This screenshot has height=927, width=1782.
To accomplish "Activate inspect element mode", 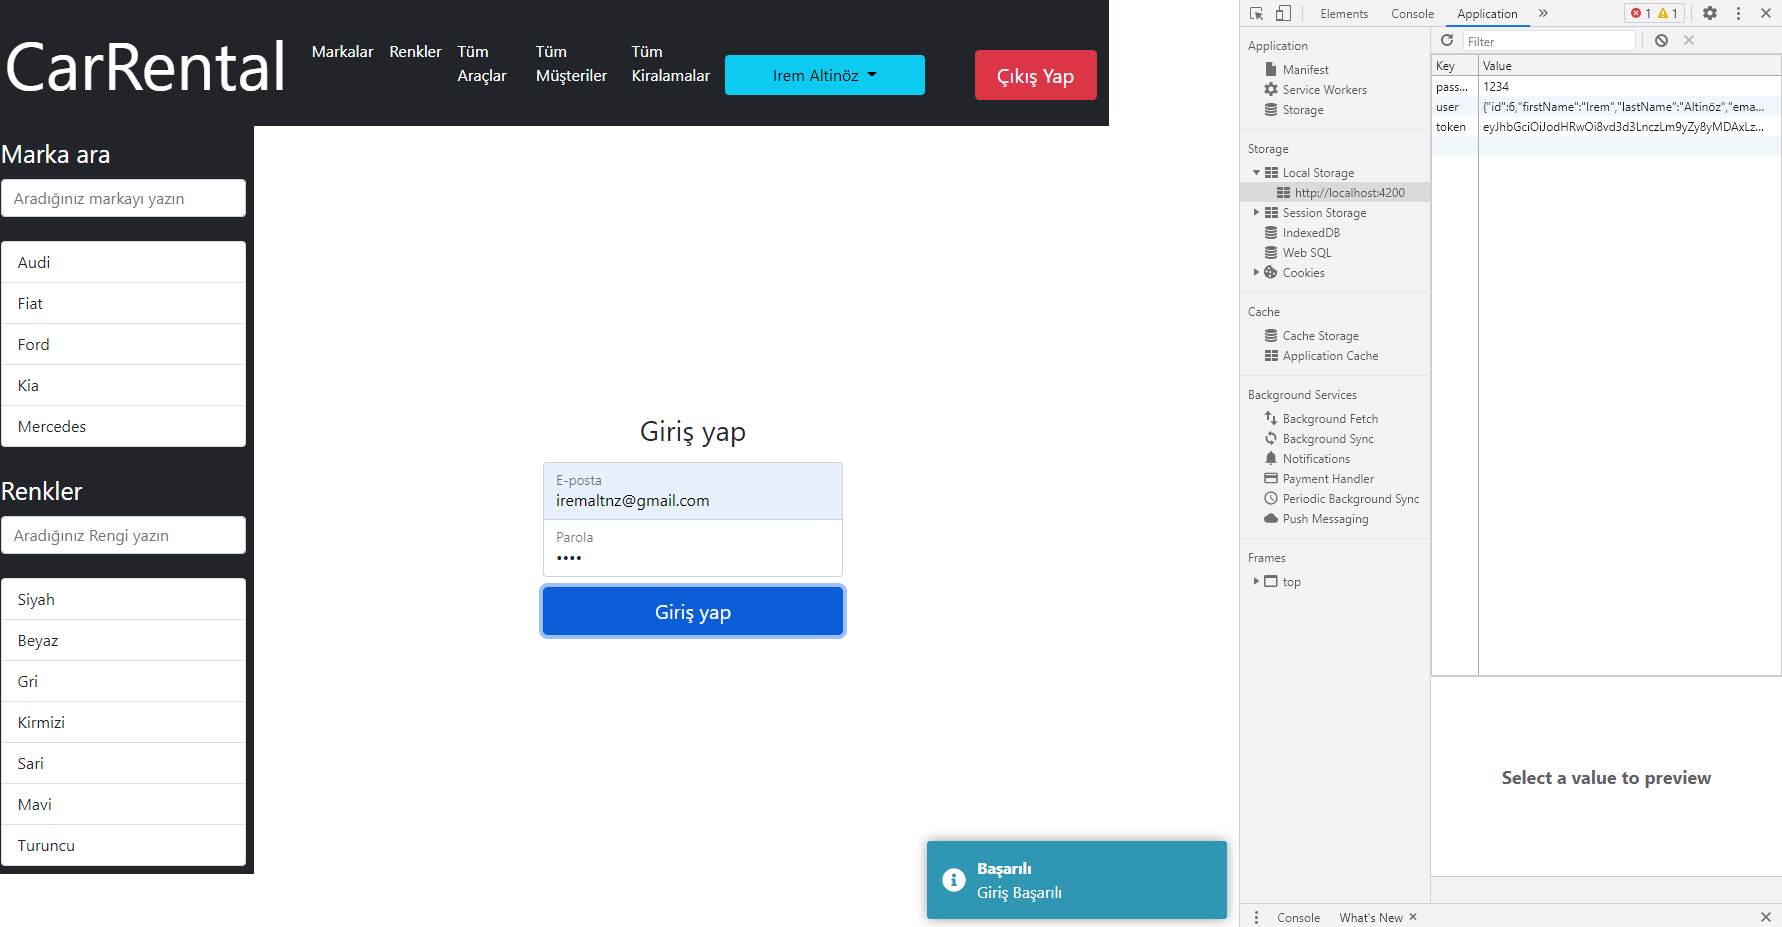I will click(x=1256, y=13).
